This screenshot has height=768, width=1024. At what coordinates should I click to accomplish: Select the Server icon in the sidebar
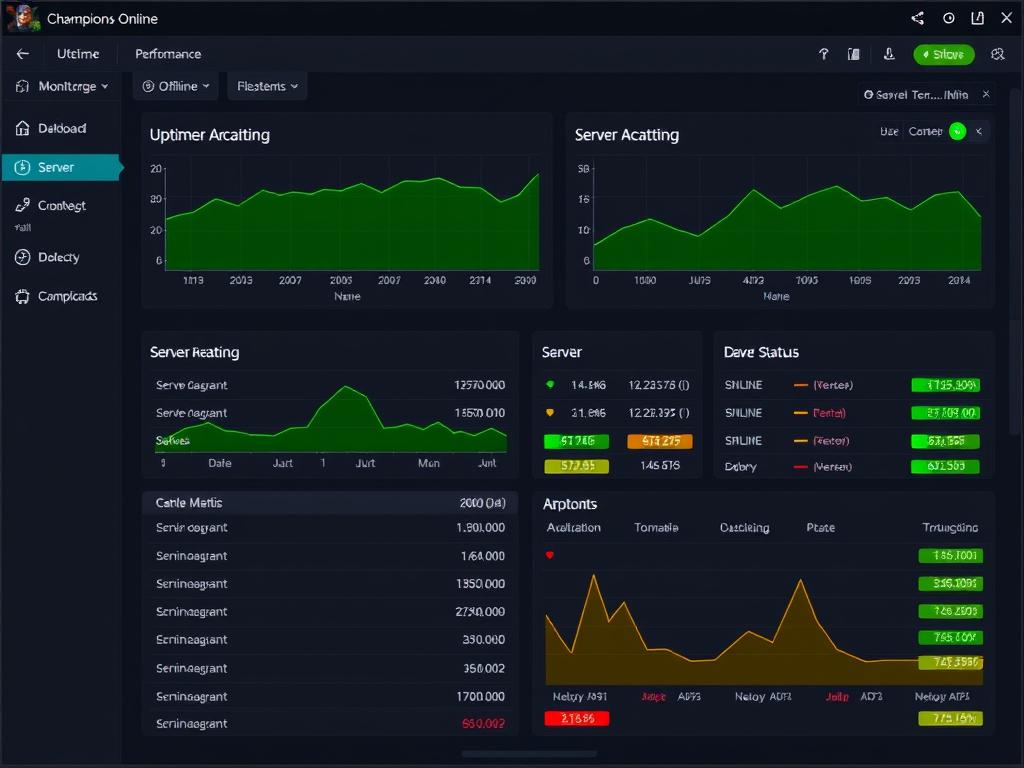click(x=22, y=167)
